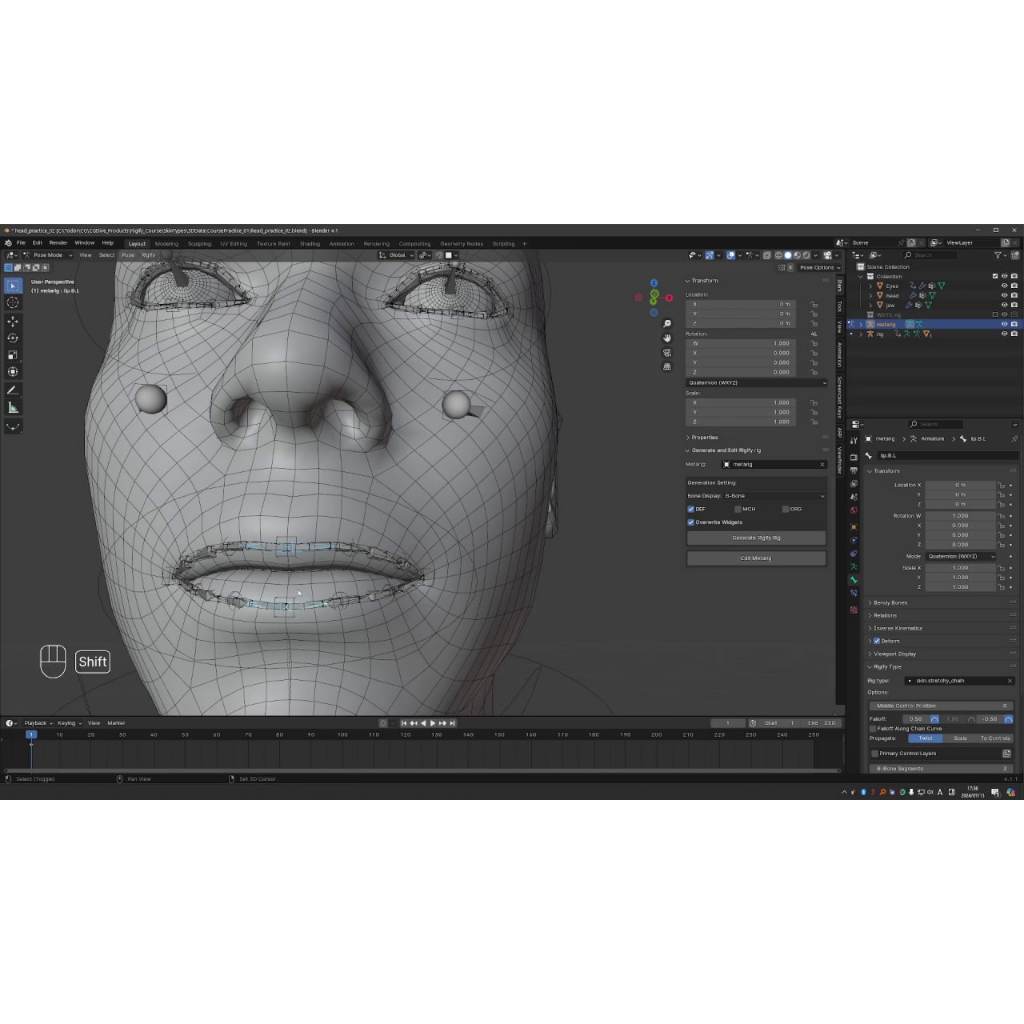The image size is (1024, 1024).
Task: Select the Annotate pencil tool
Action: [13, 390]
